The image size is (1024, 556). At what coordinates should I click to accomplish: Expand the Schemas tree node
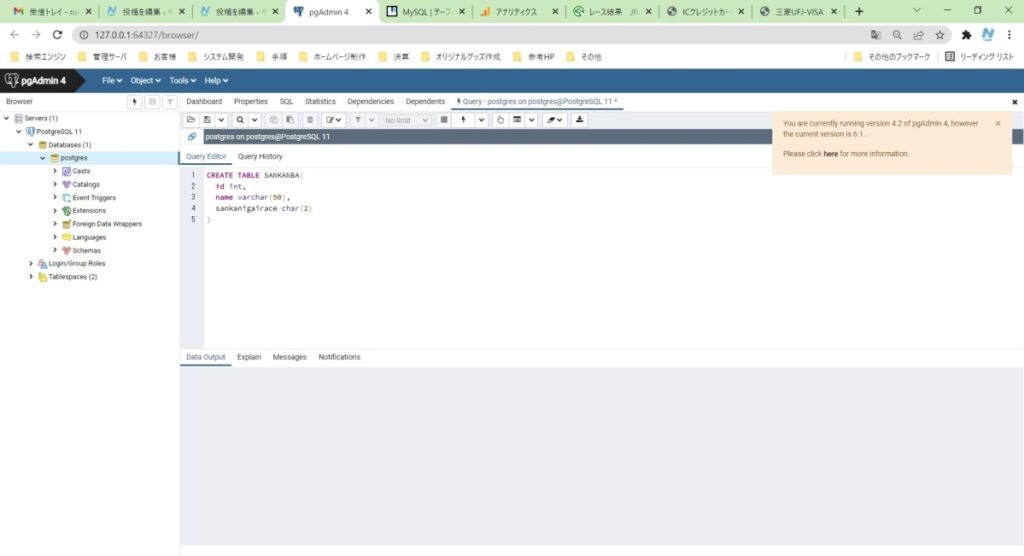pyautogui.click(x=55, y=250)
